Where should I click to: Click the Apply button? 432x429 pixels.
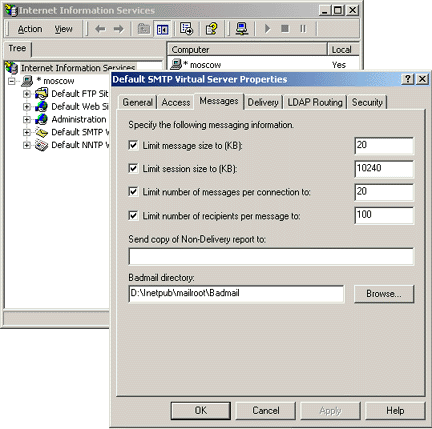coord(330,410)
